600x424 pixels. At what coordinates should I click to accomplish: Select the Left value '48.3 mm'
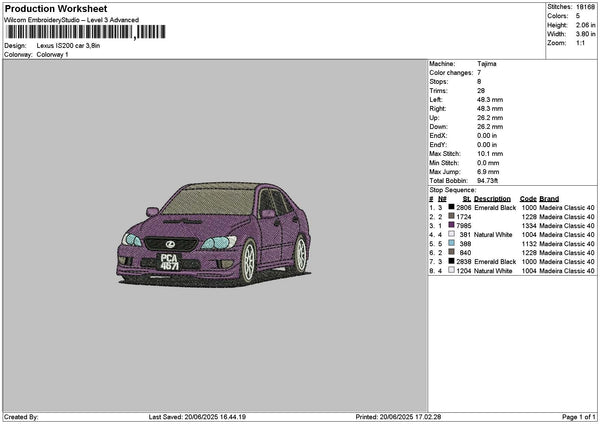pos(490,100)
